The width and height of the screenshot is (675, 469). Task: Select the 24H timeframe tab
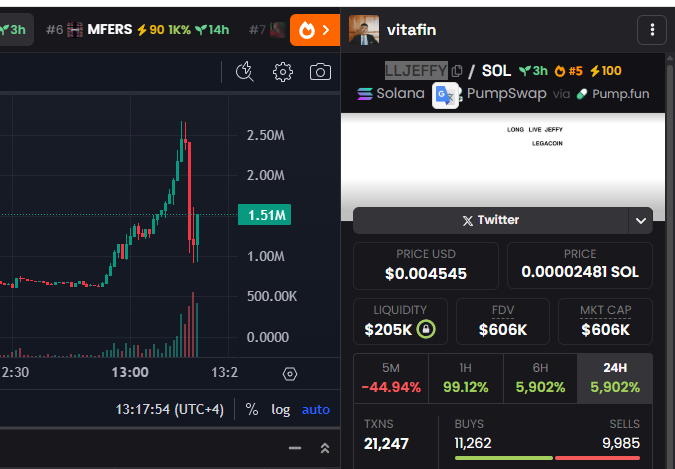point(615,378)
